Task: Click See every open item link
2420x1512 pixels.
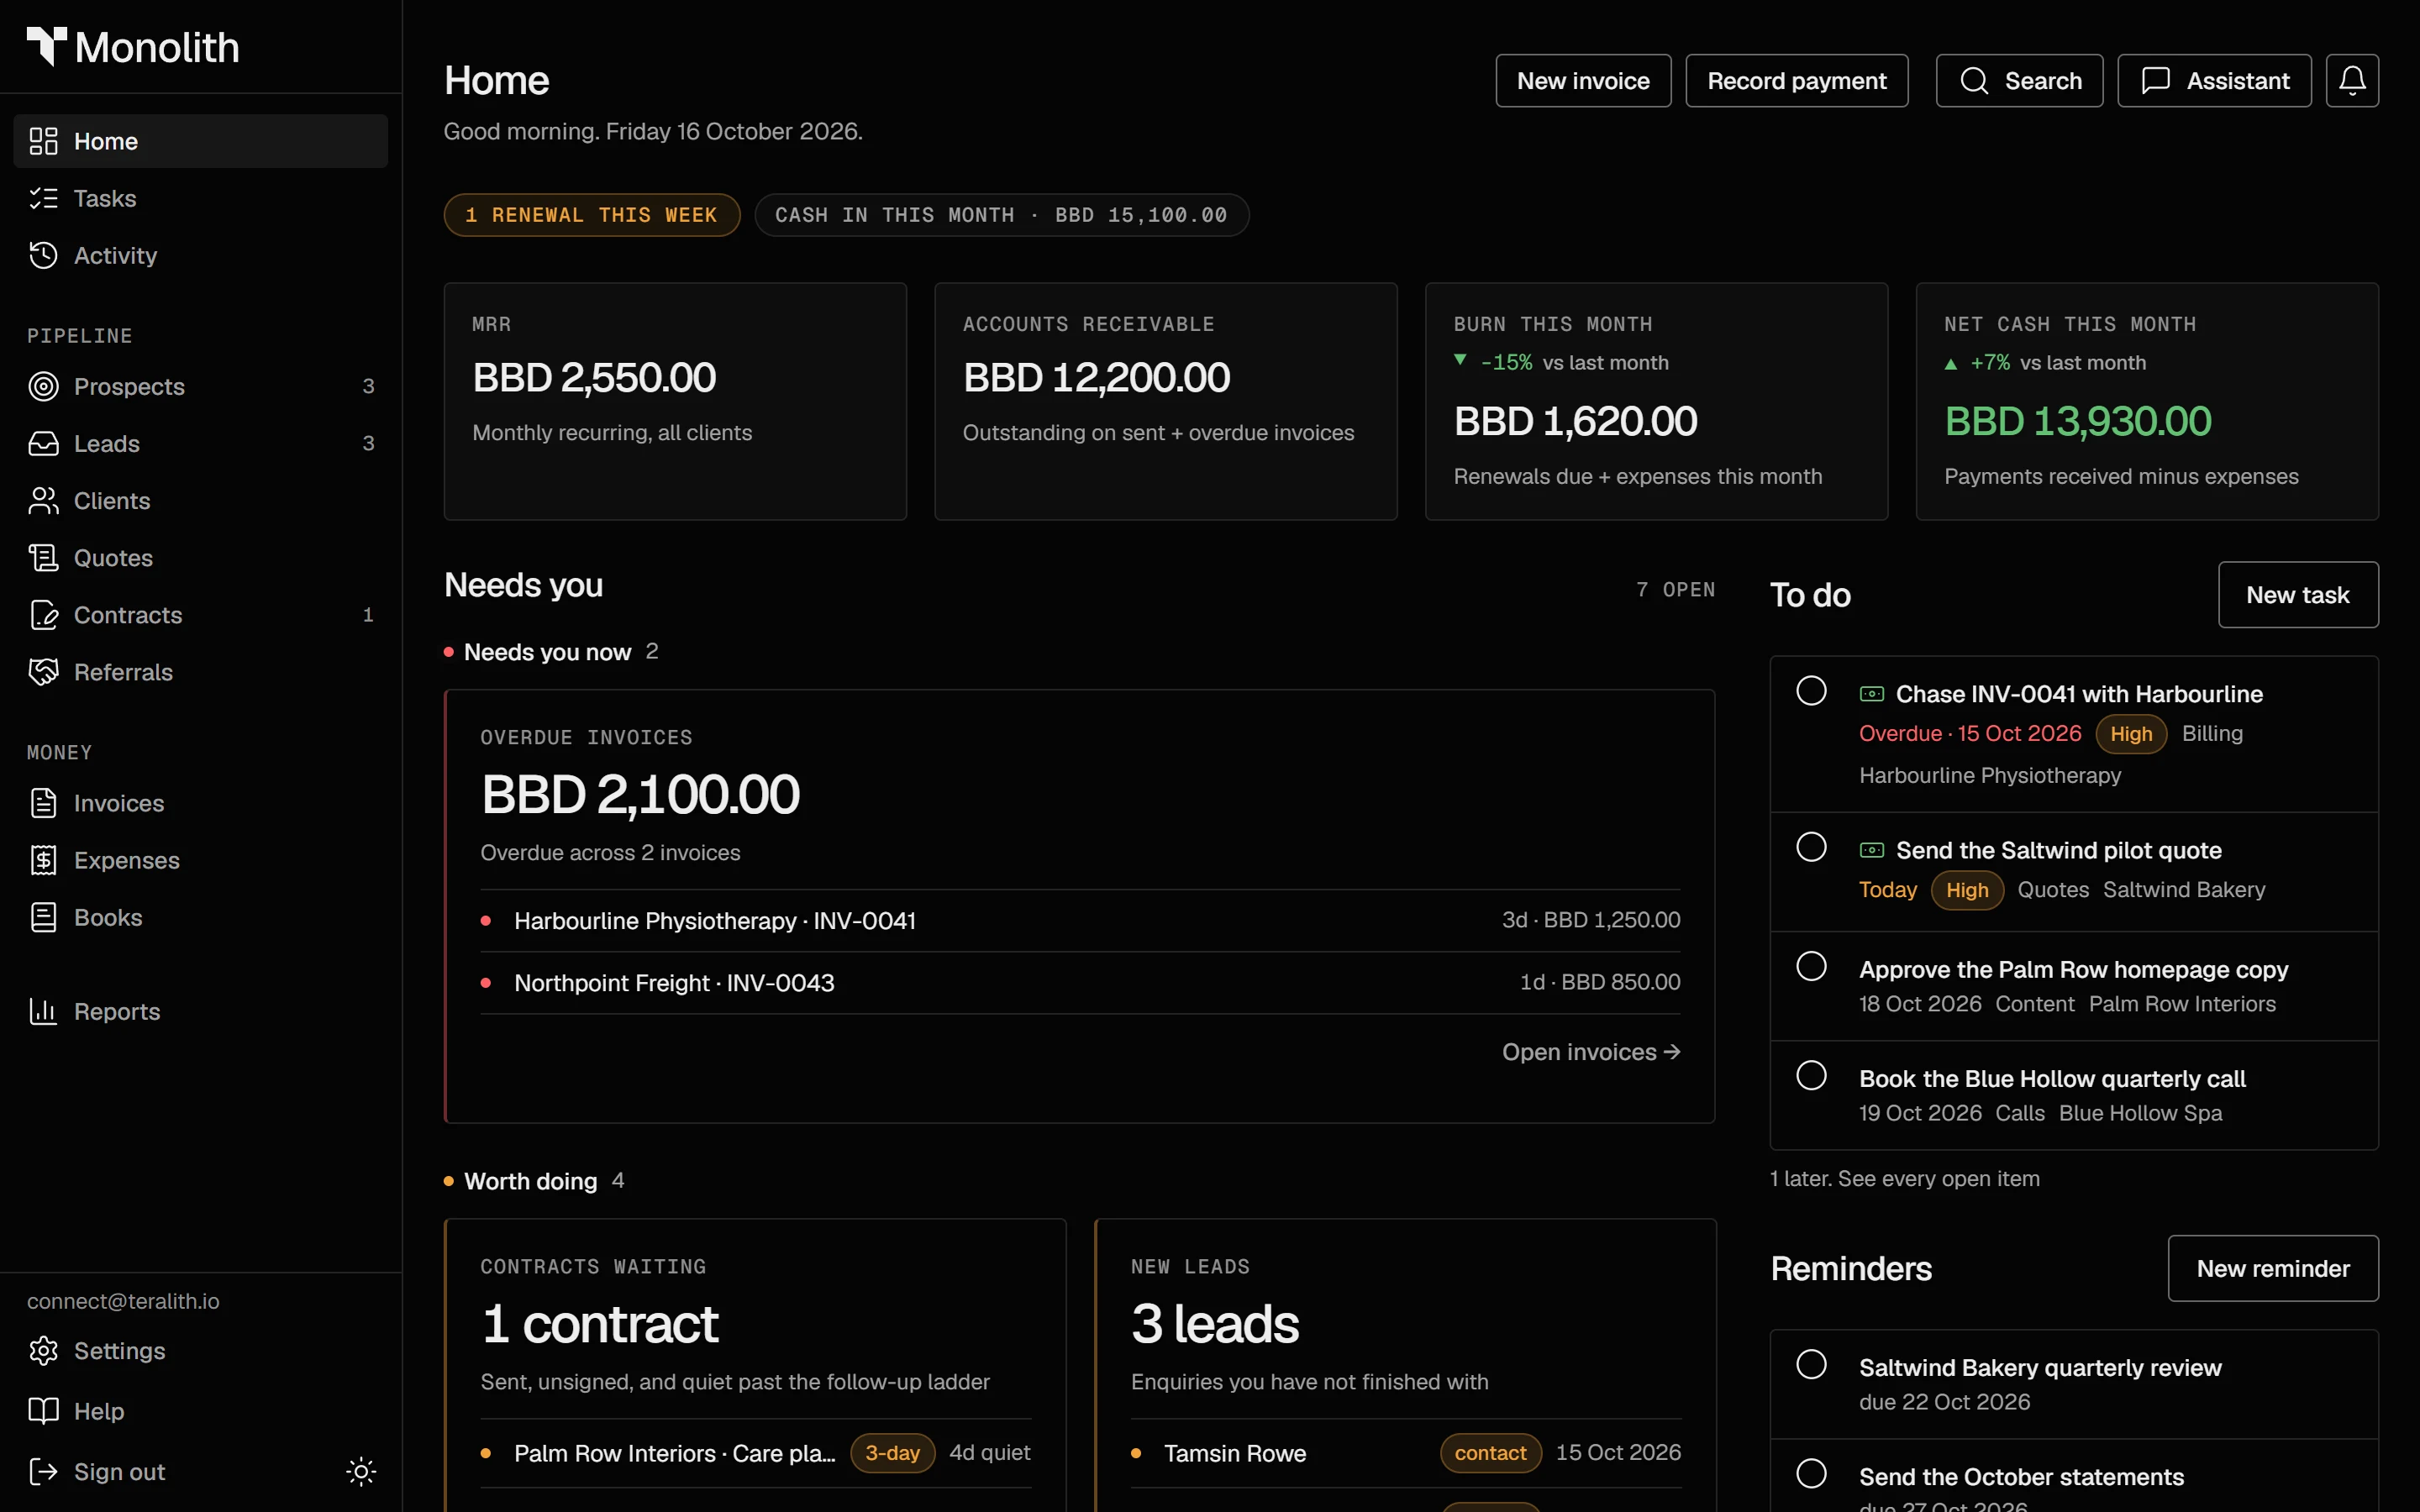Action: click(x=1938, y=1178)
